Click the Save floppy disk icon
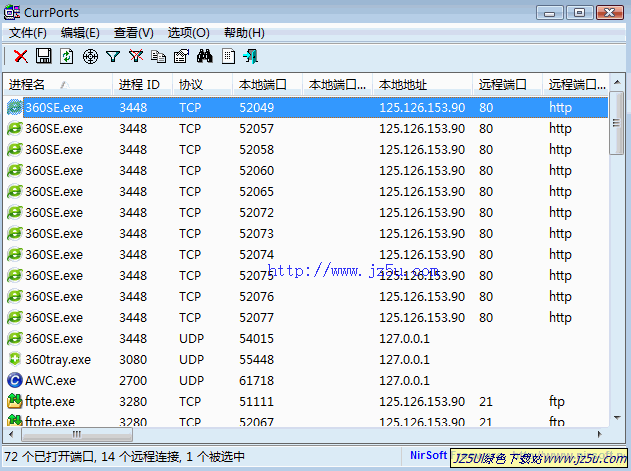This screenshot has height=471, width=631. [43, 56]
